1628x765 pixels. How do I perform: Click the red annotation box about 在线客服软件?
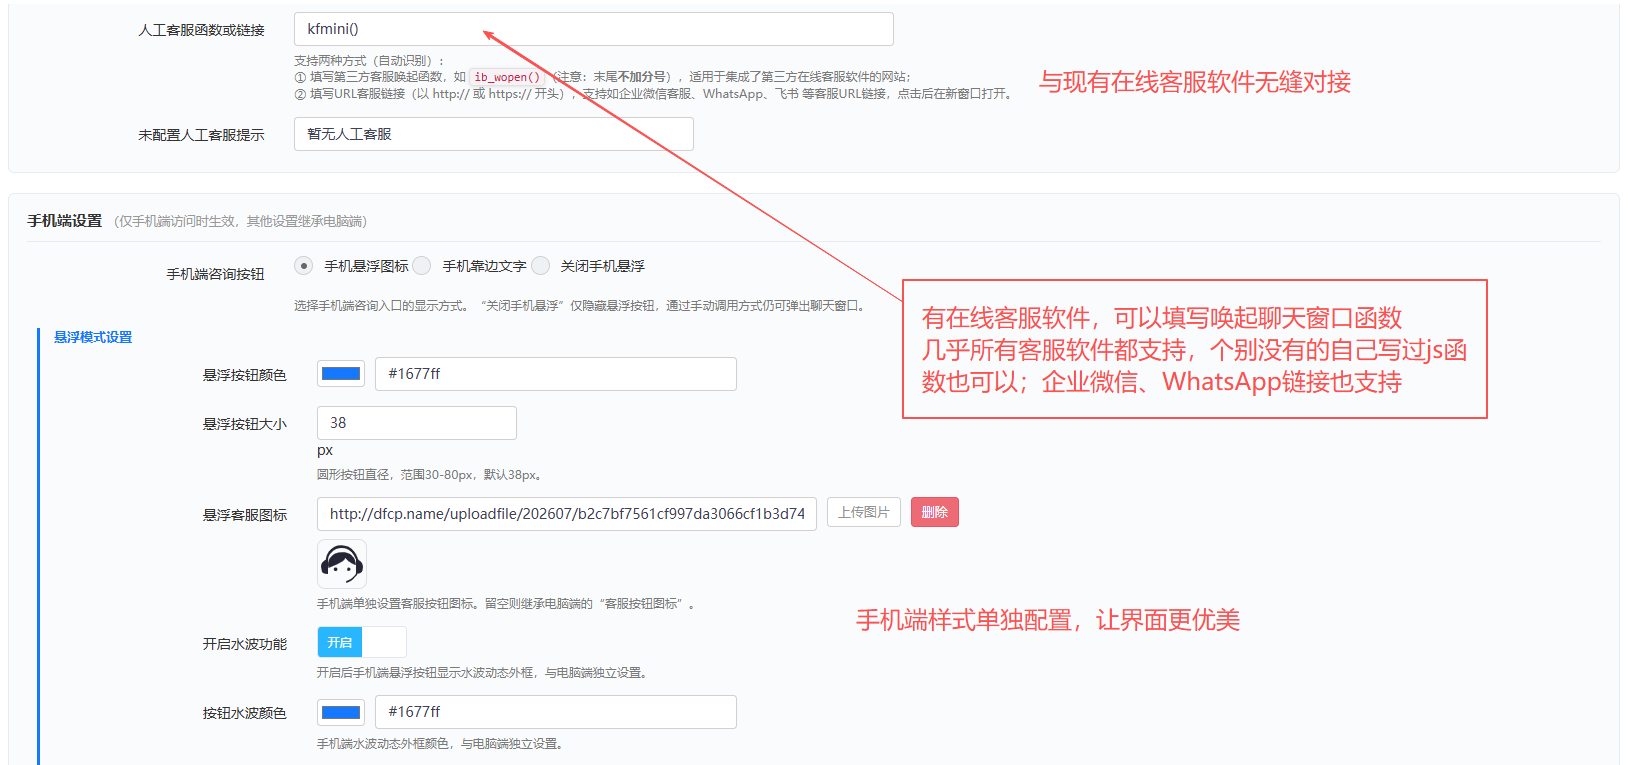[1195, 349]
